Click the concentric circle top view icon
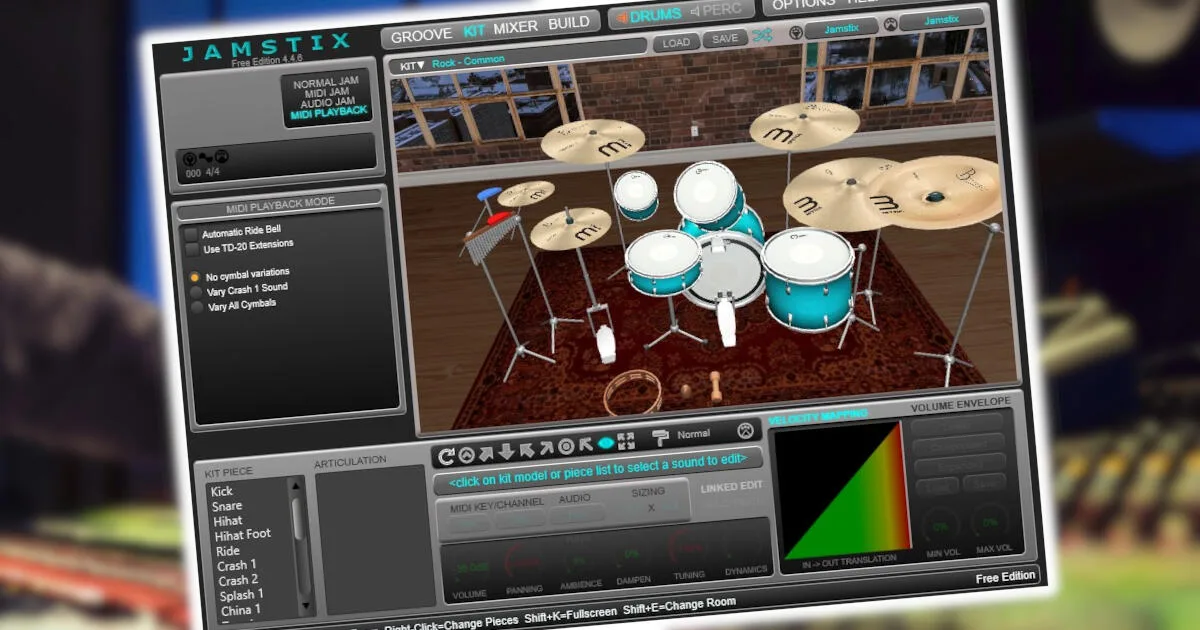The height and width of the screenshot is (630, 1200). (x=566, y=447)
